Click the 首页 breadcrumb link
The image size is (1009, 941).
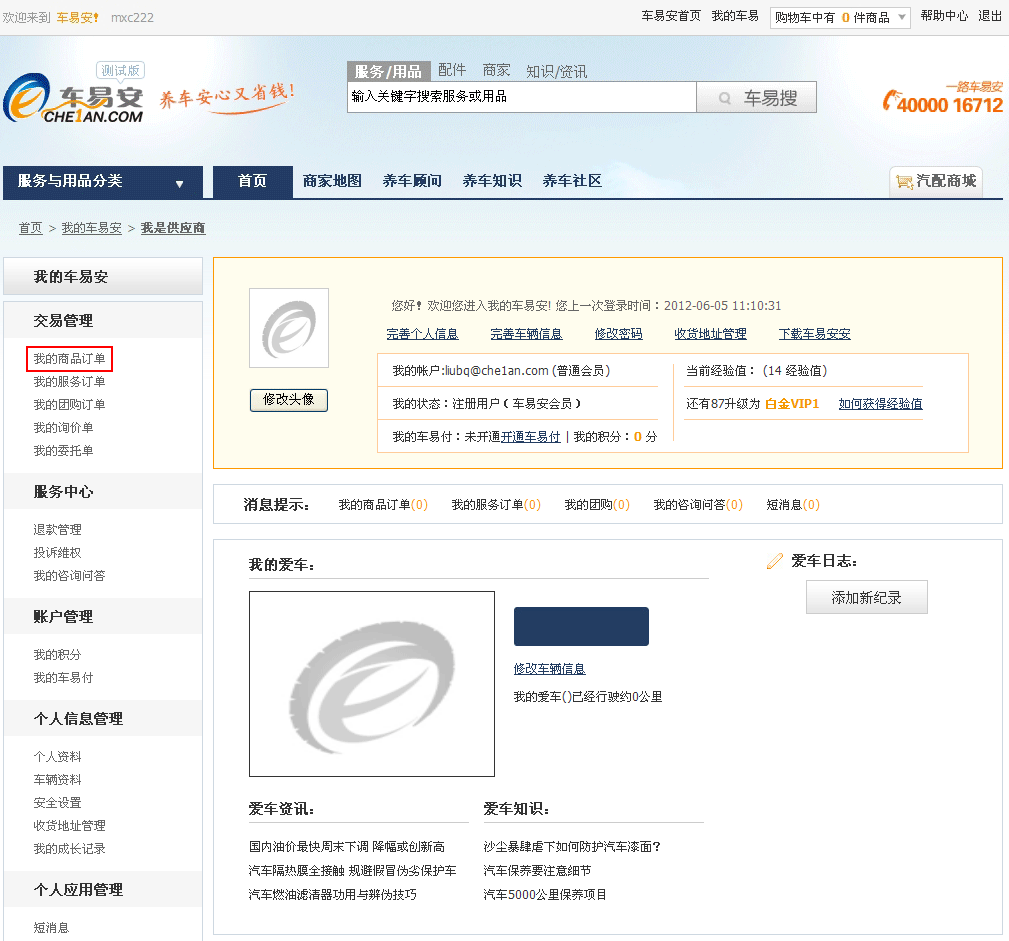pyautogui.click(x=30, y=228)
